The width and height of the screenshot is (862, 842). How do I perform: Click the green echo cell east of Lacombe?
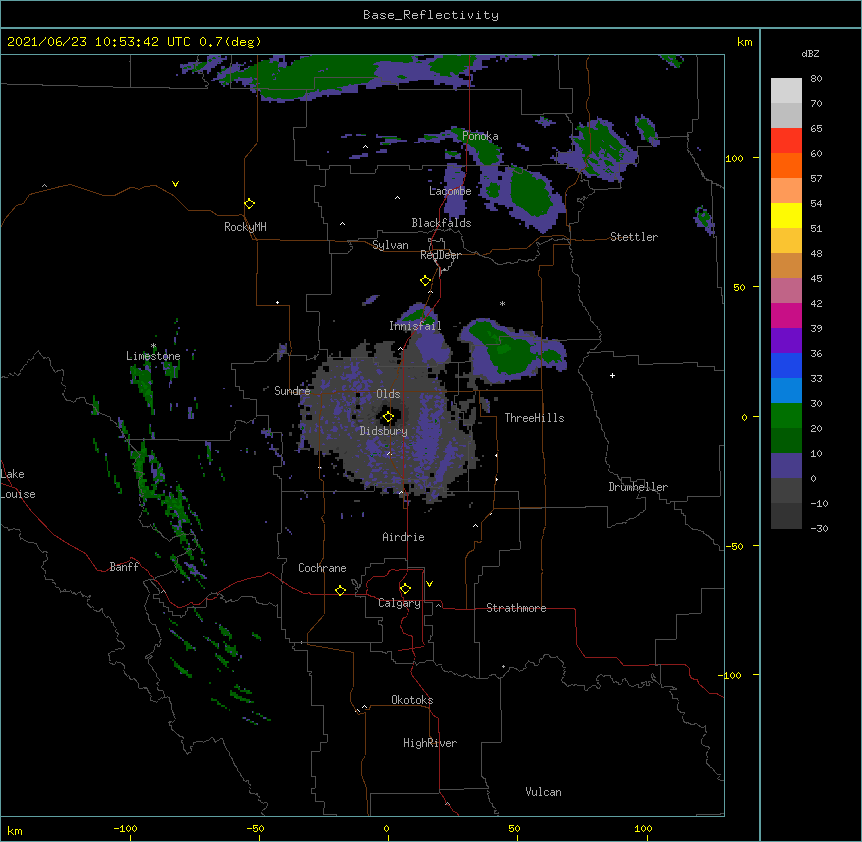coord(529,192)
